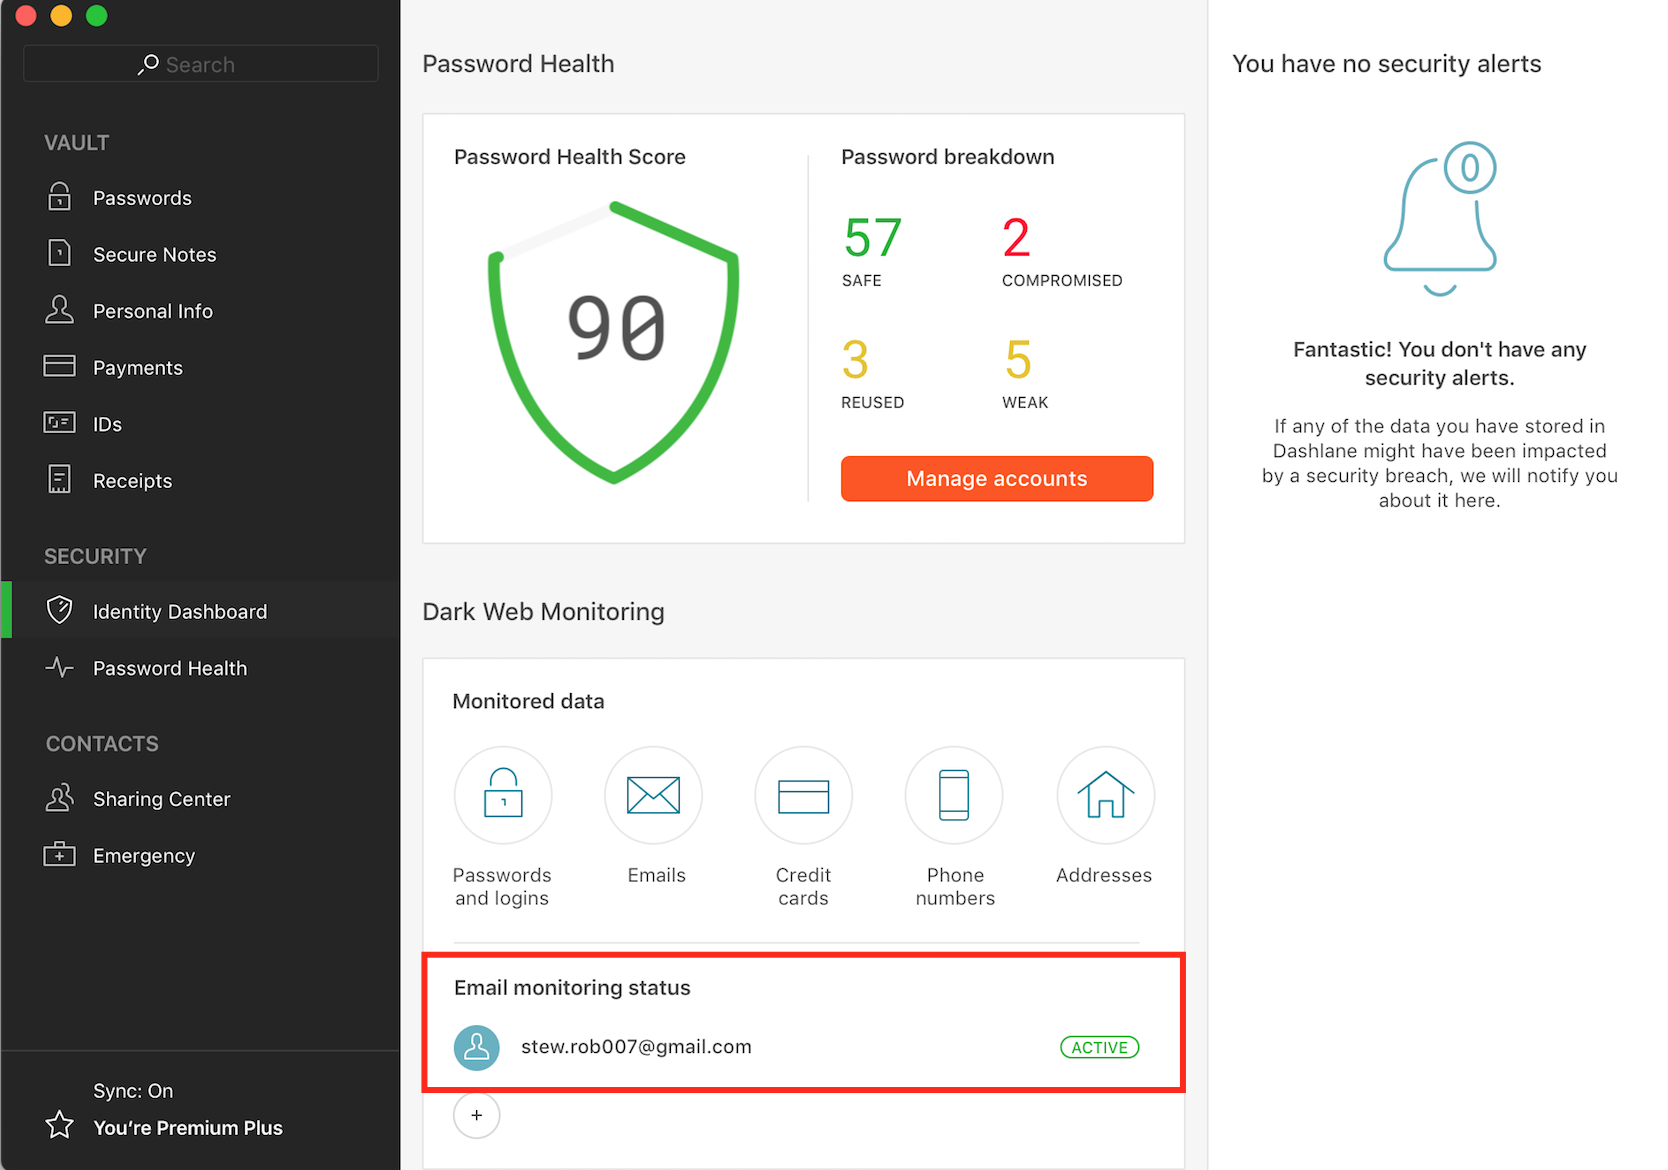Screen dimensions: 1668x1170
Task: Open the Emergency contacts section
Action: coord(144,856)
